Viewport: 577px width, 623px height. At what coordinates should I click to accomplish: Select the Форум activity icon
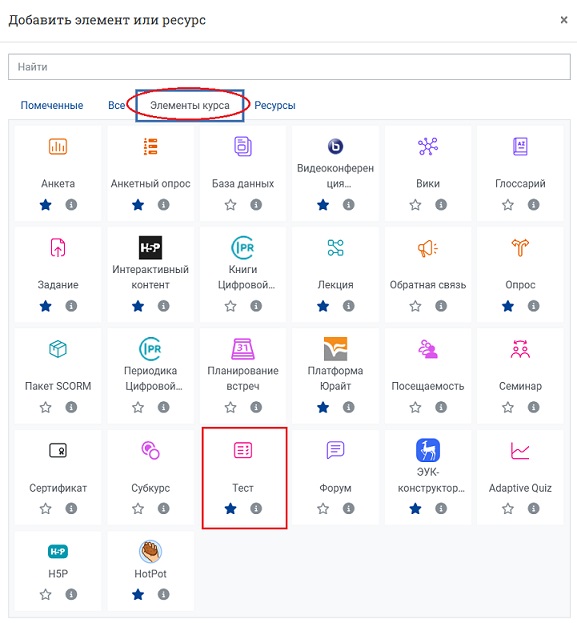335,450
